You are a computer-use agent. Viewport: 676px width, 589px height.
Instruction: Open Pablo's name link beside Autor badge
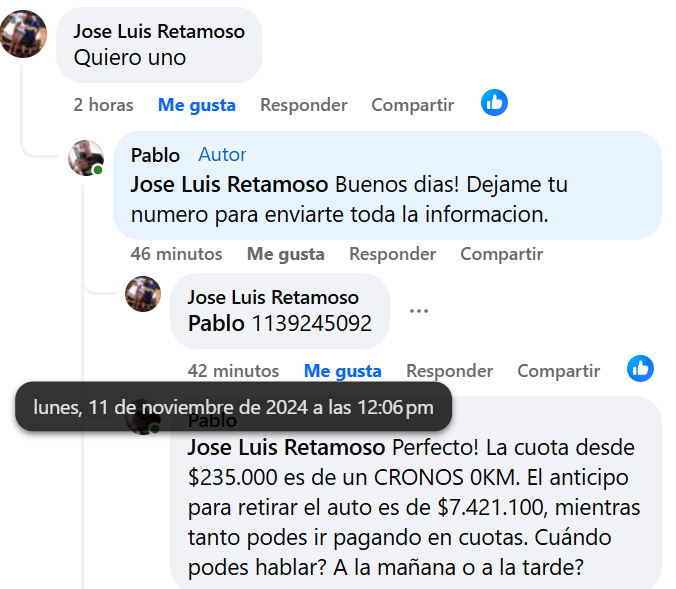[x=155, y=155]
